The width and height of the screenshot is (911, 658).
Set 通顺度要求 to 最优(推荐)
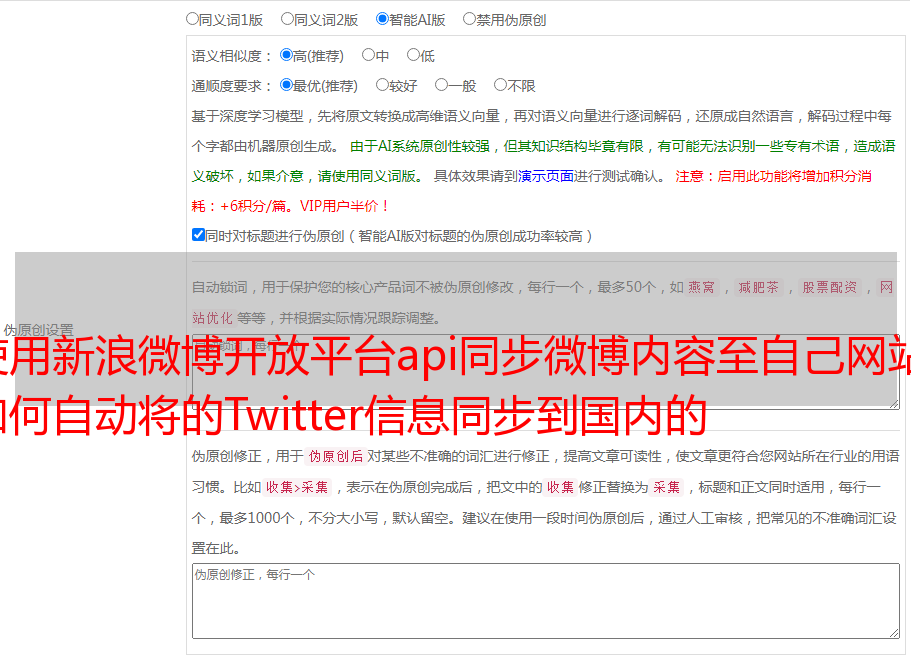tap(286, 85)
